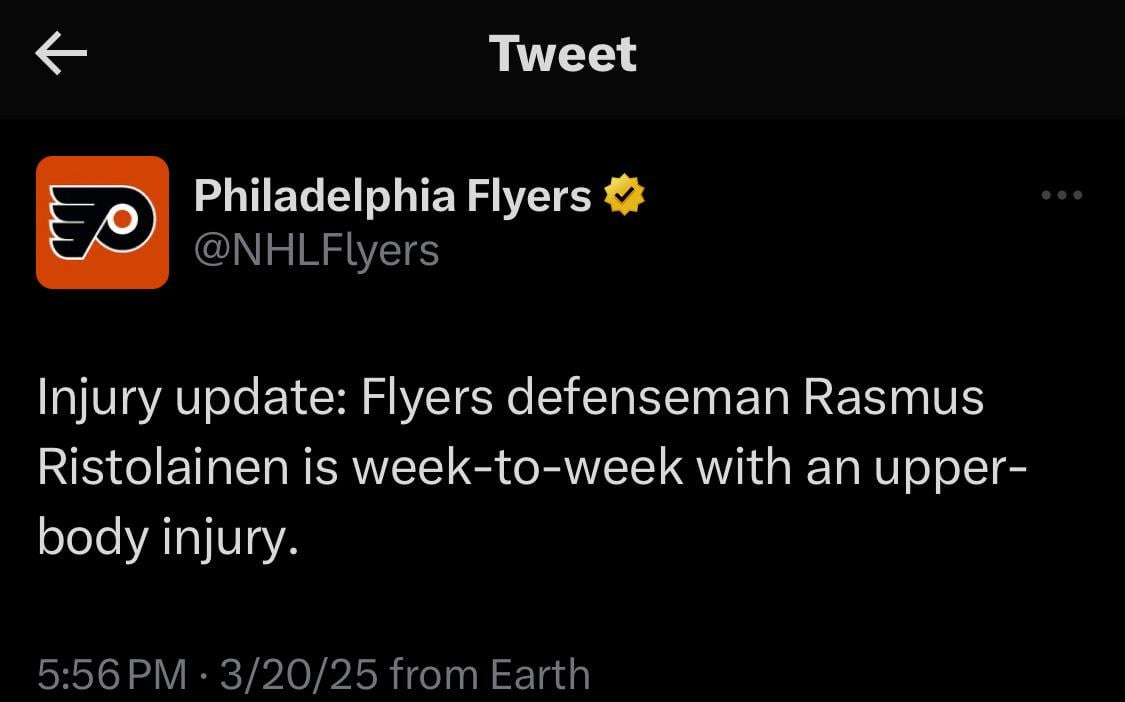Screen dimensions: 1125x702
Task: Open the Flyers logo profile picture
Action: (102, 222)
